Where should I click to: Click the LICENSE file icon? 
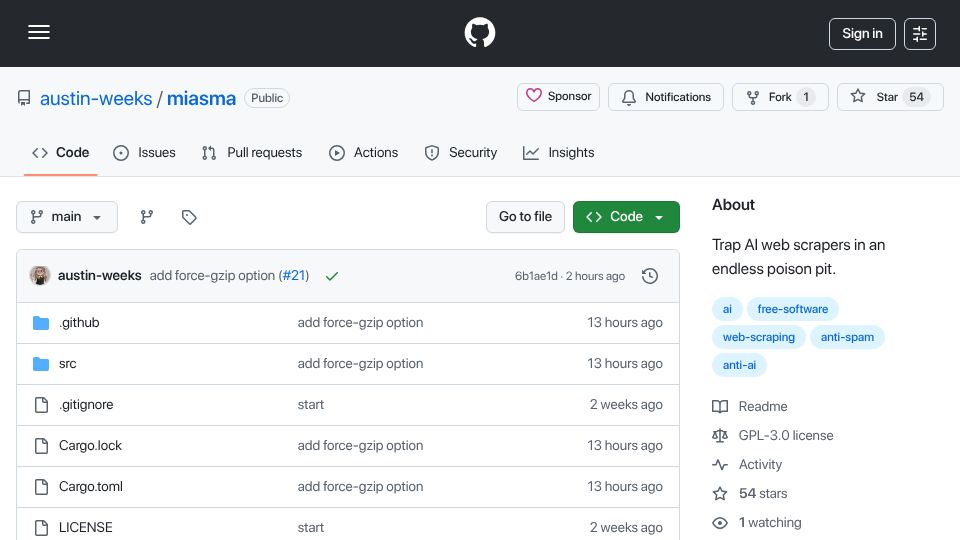tap(41, 528)
